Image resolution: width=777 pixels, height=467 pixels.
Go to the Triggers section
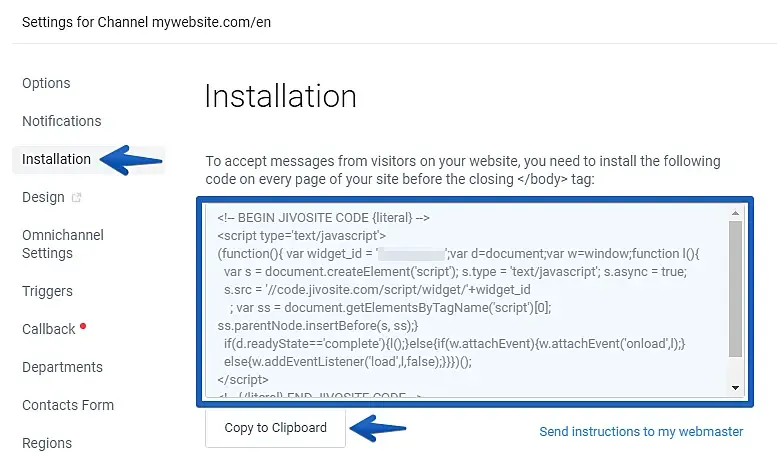point(47,291)
